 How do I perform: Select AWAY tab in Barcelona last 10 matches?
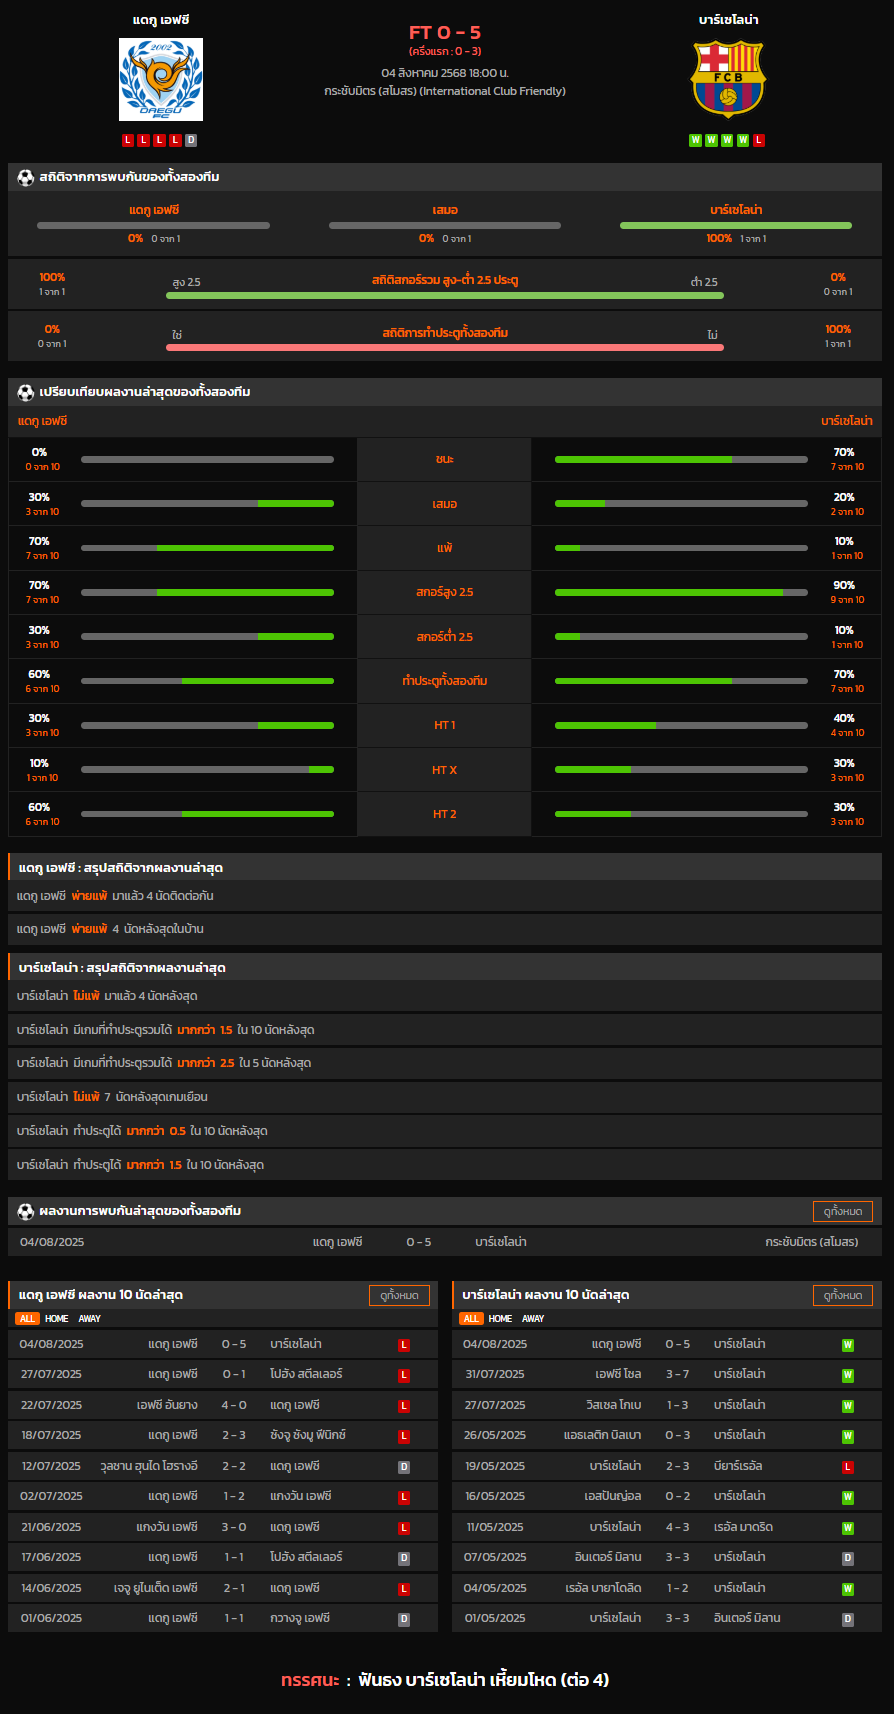coord(533,1319)
